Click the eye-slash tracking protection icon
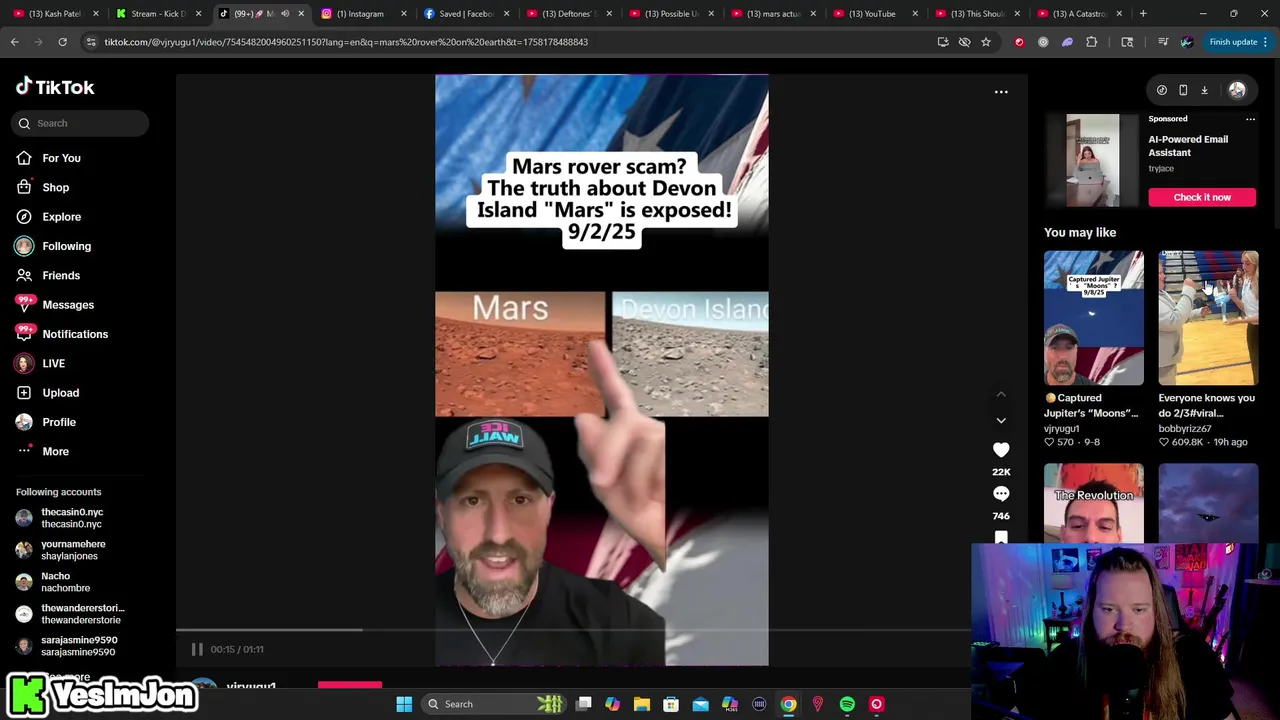The image size is (1280, 720). 964,42
